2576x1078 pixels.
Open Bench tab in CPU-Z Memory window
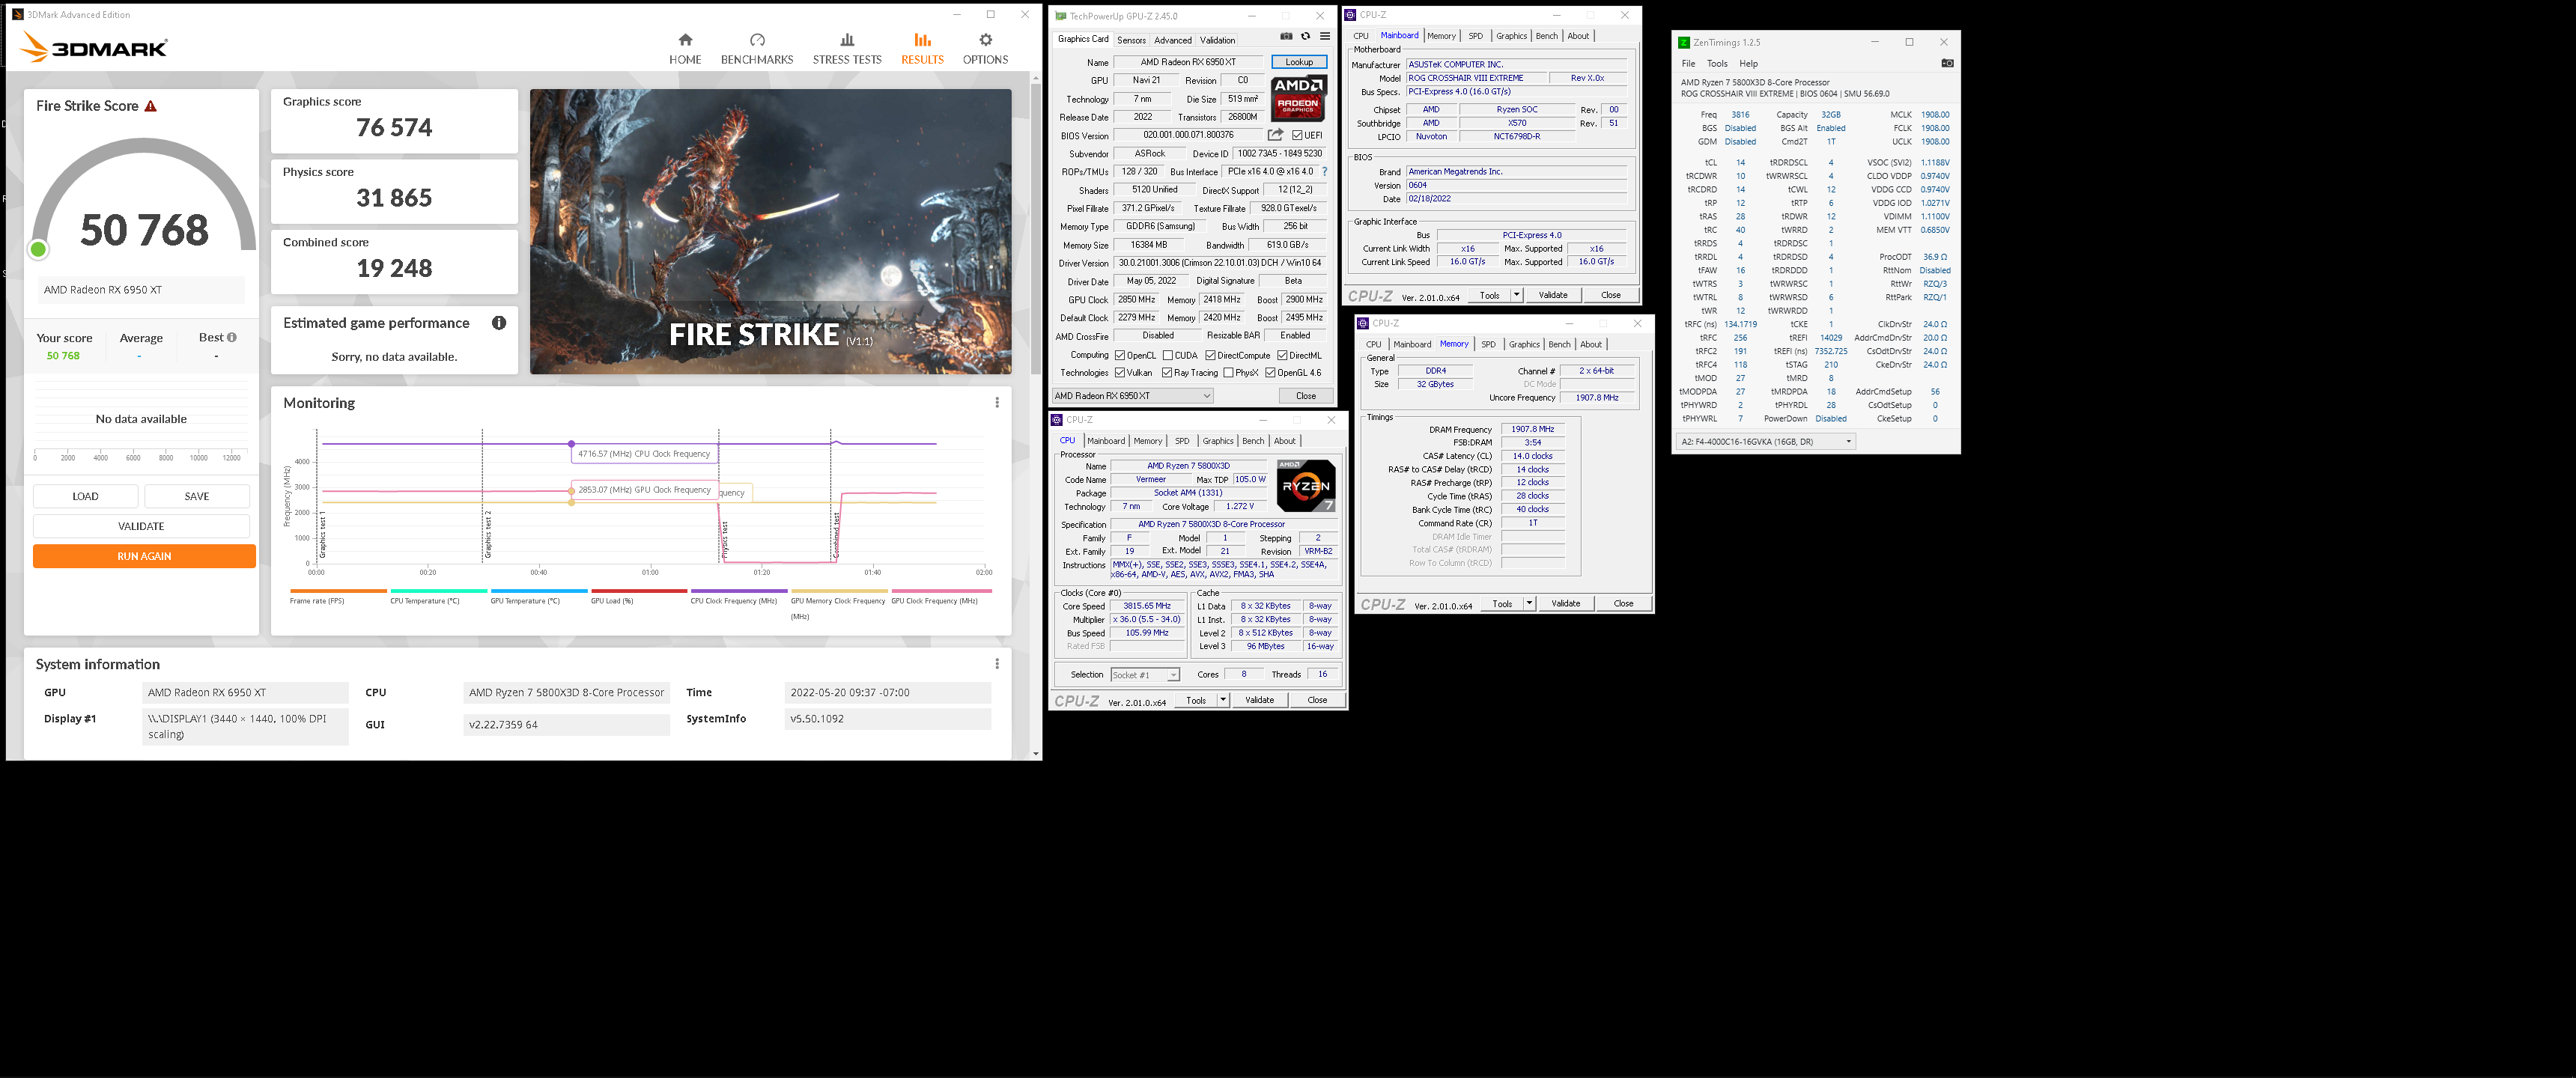(x=1559, y=344)
